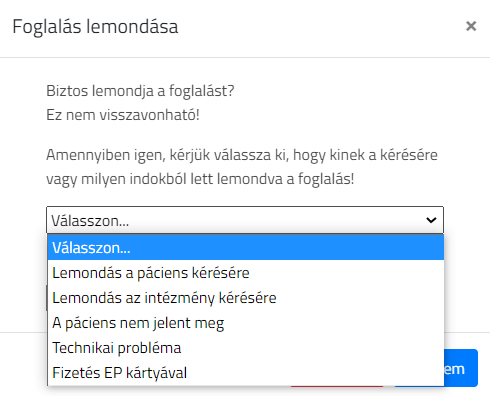
Task: Click the line starting with vagy milyen indokból
Action: (x=200, y=179)
